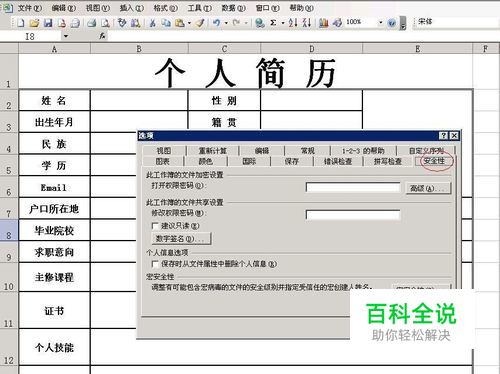Viewport: 500px width, 374px height.
Task: Open the 窗口 menu
Action: point(268,8)
